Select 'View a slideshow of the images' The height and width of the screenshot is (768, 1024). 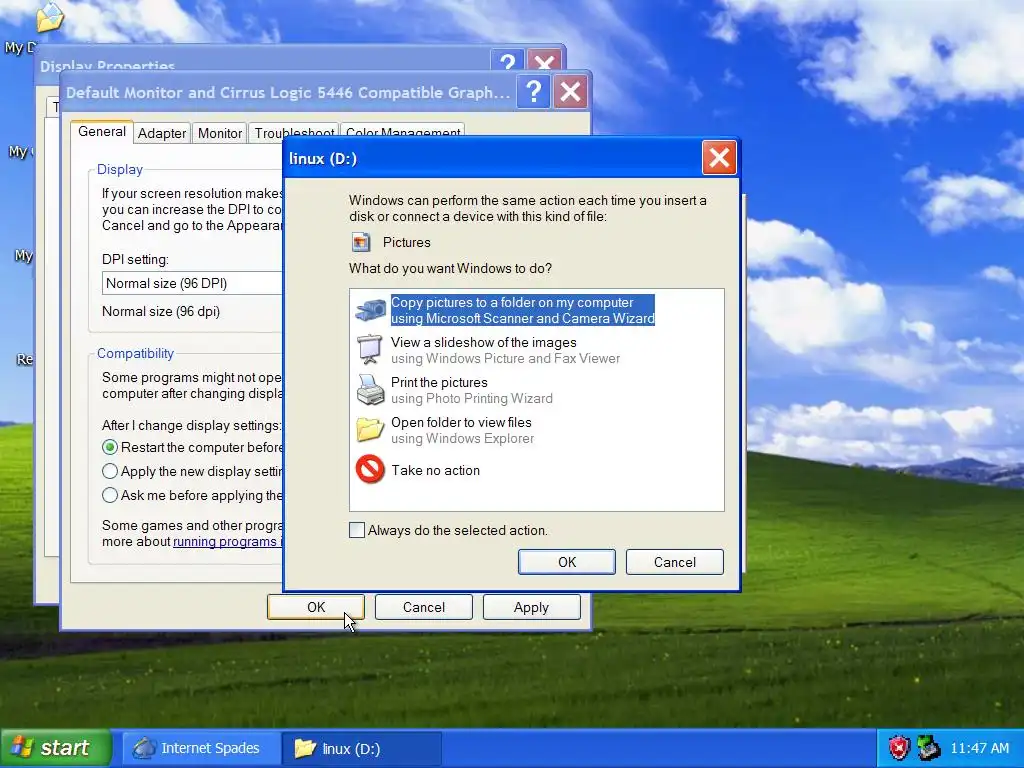(483, 342)
